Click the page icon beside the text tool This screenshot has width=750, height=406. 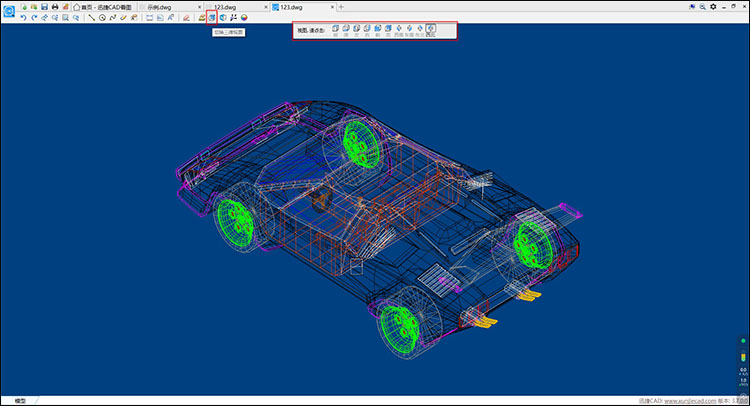160,18
